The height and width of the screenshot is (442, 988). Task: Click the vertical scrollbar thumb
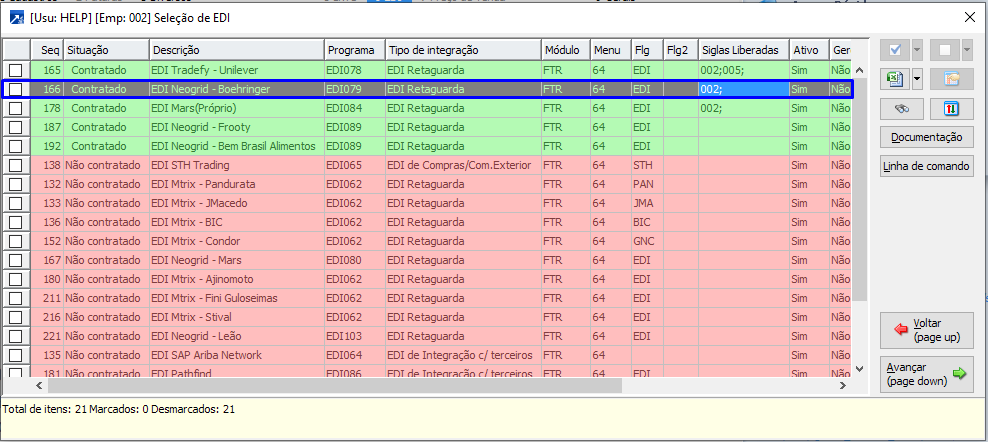pyautogui.click(x=860, y=189)
